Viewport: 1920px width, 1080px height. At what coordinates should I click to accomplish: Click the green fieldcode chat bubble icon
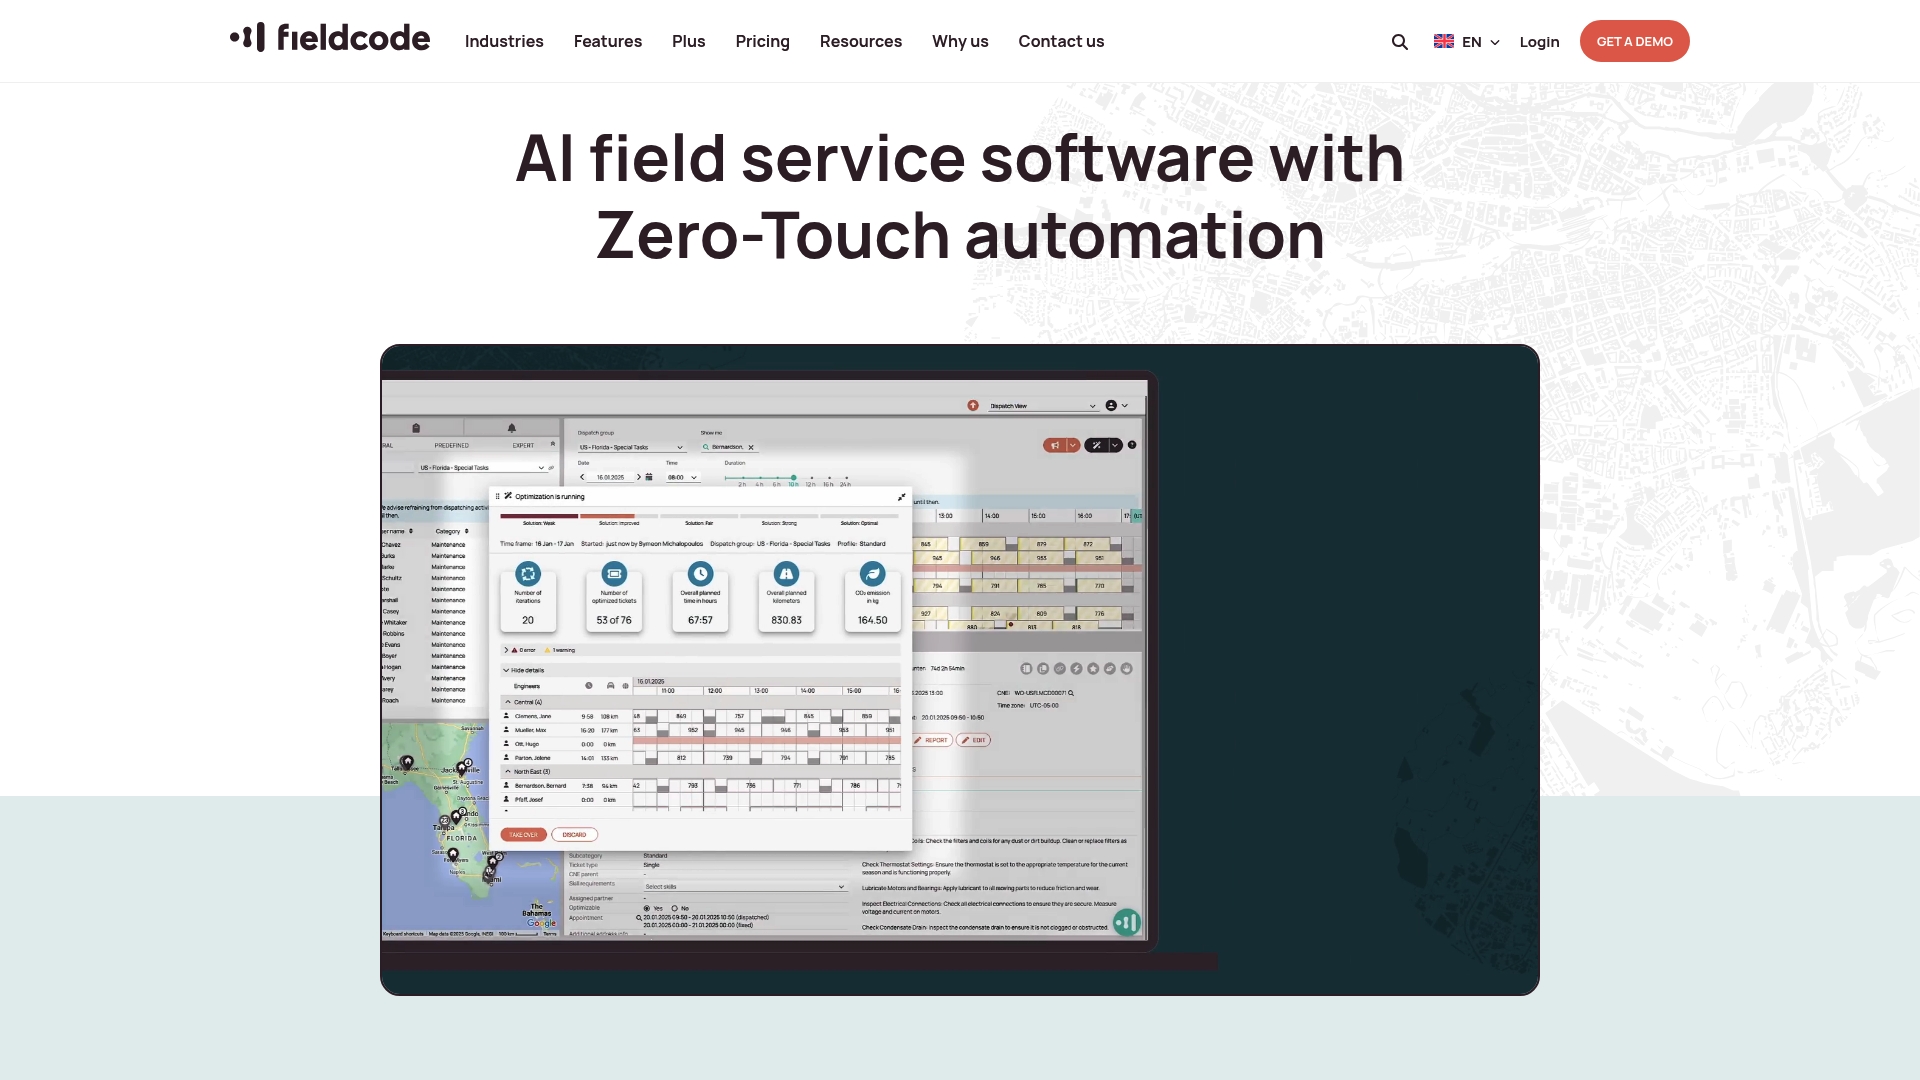1127,922
